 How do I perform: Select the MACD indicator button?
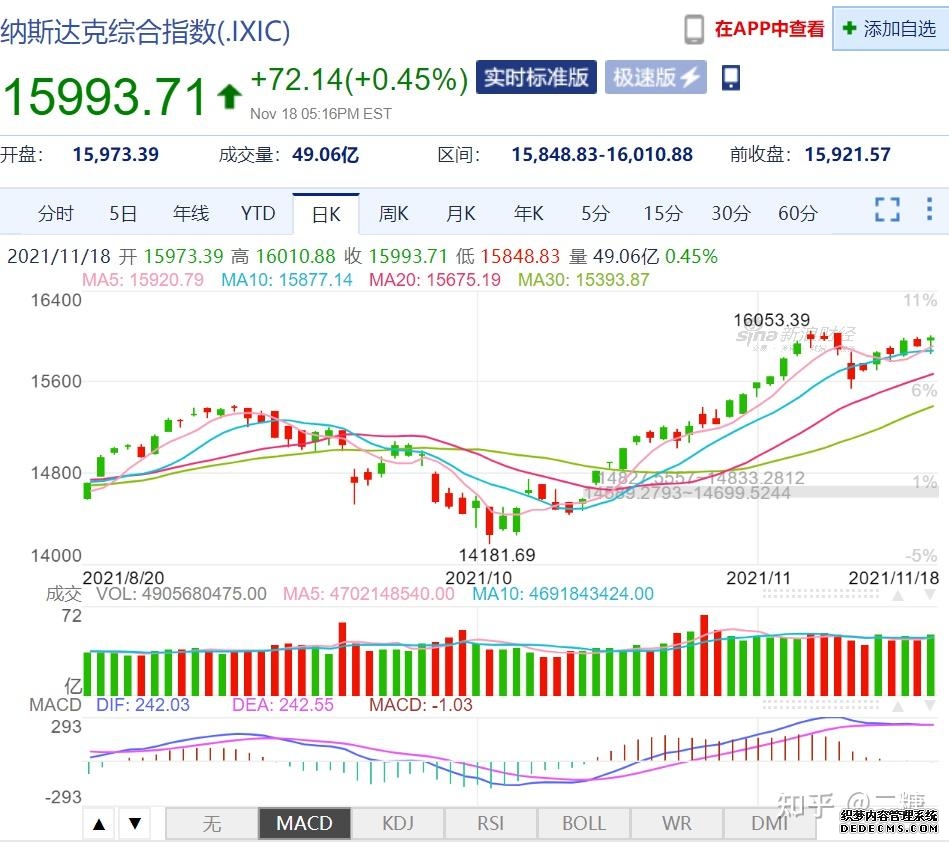coord(304,824)
